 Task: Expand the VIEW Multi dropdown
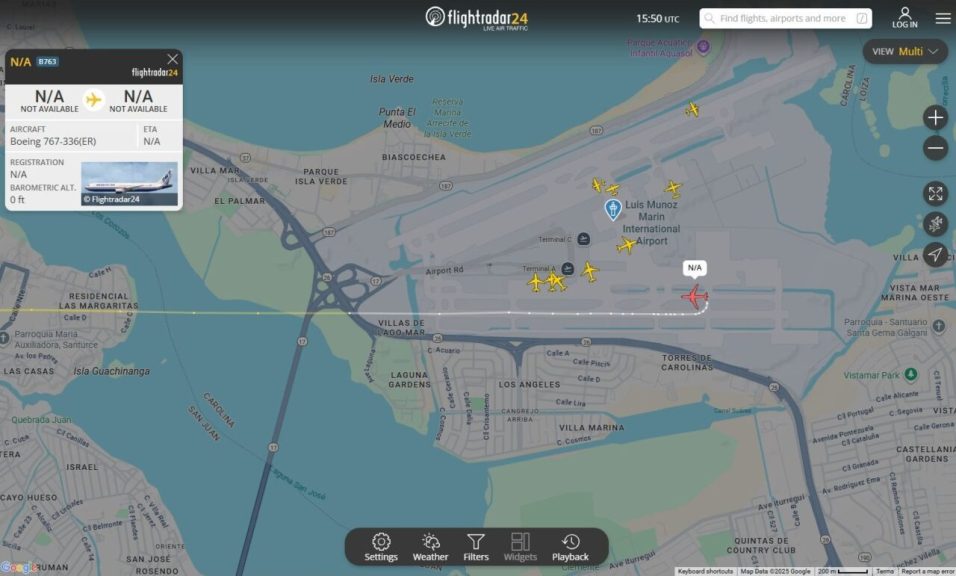905,52
